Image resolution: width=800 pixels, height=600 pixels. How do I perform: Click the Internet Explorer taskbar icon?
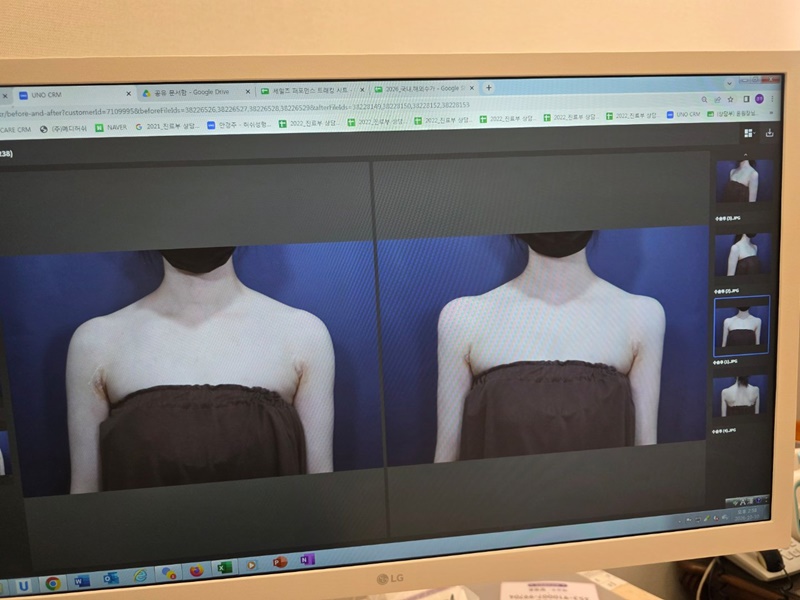[x=140, y=576]
